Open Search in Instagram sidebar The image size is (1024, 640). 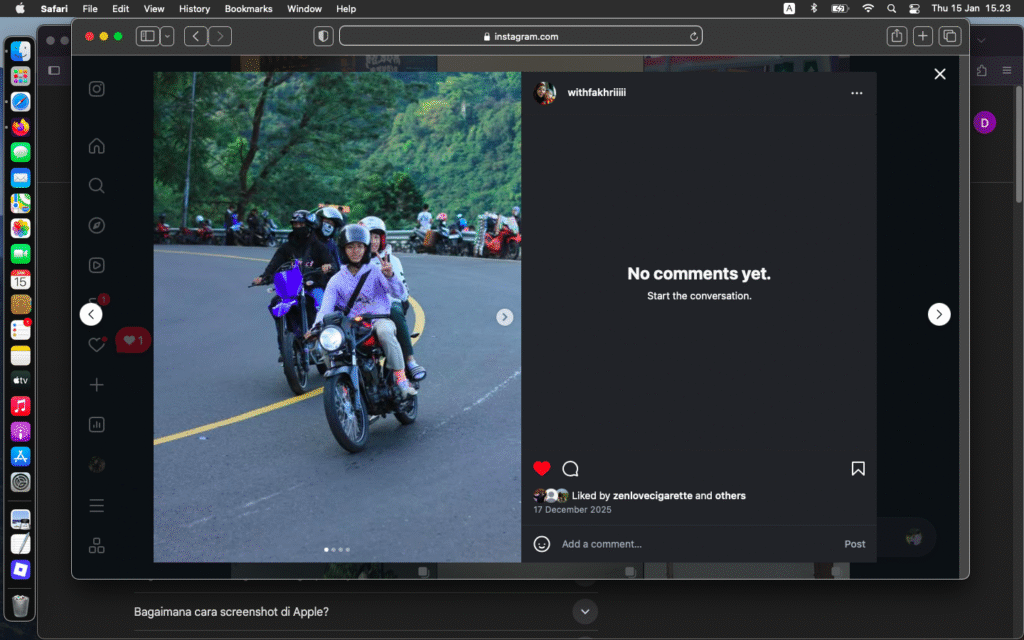coord(97,186)
